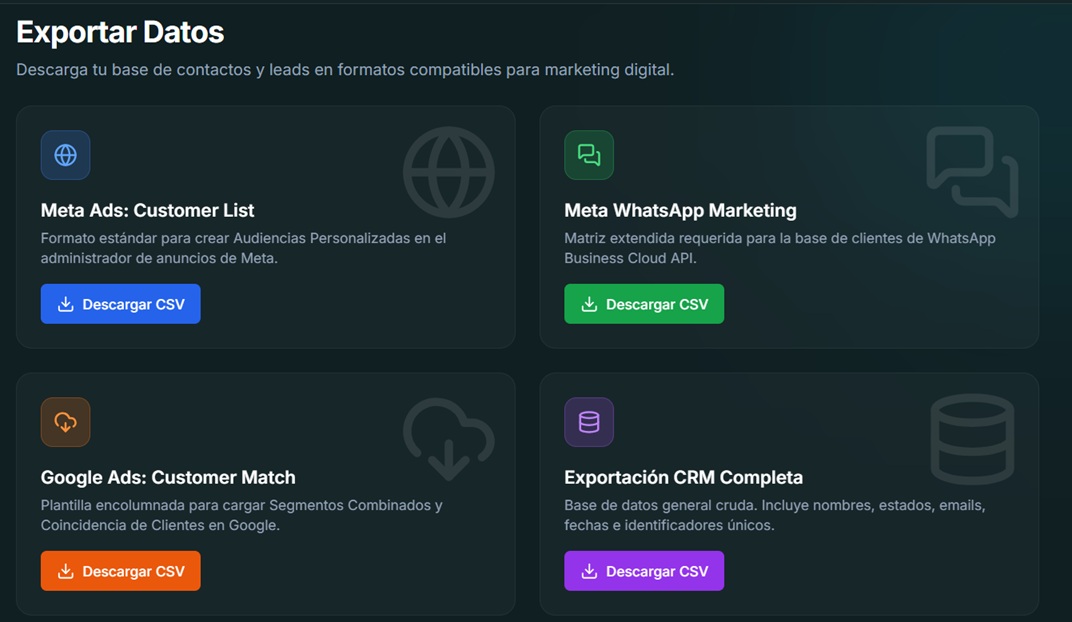
Task: Click the large faded chat bubbles watermark
Action: point(972,172)
